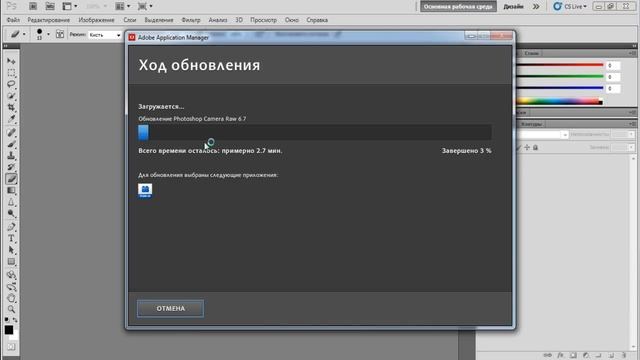Select the Quick Selection tool

(11, 96)
